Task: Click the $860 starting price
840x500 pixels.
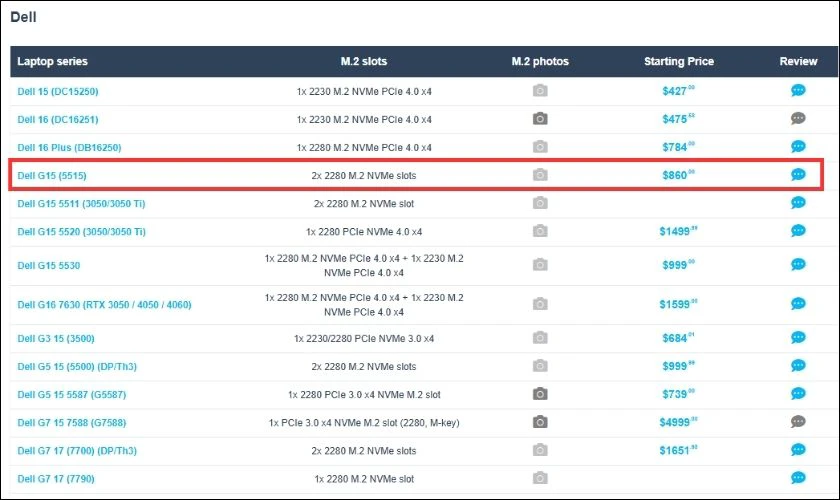Action: (678, 175)
